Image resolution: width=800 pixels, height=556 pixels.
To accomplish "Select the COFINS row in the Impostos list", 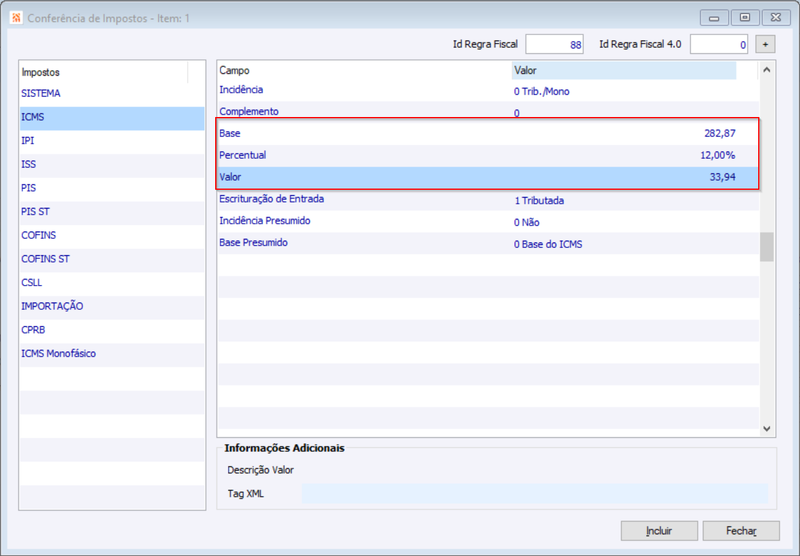I will 112,235.
